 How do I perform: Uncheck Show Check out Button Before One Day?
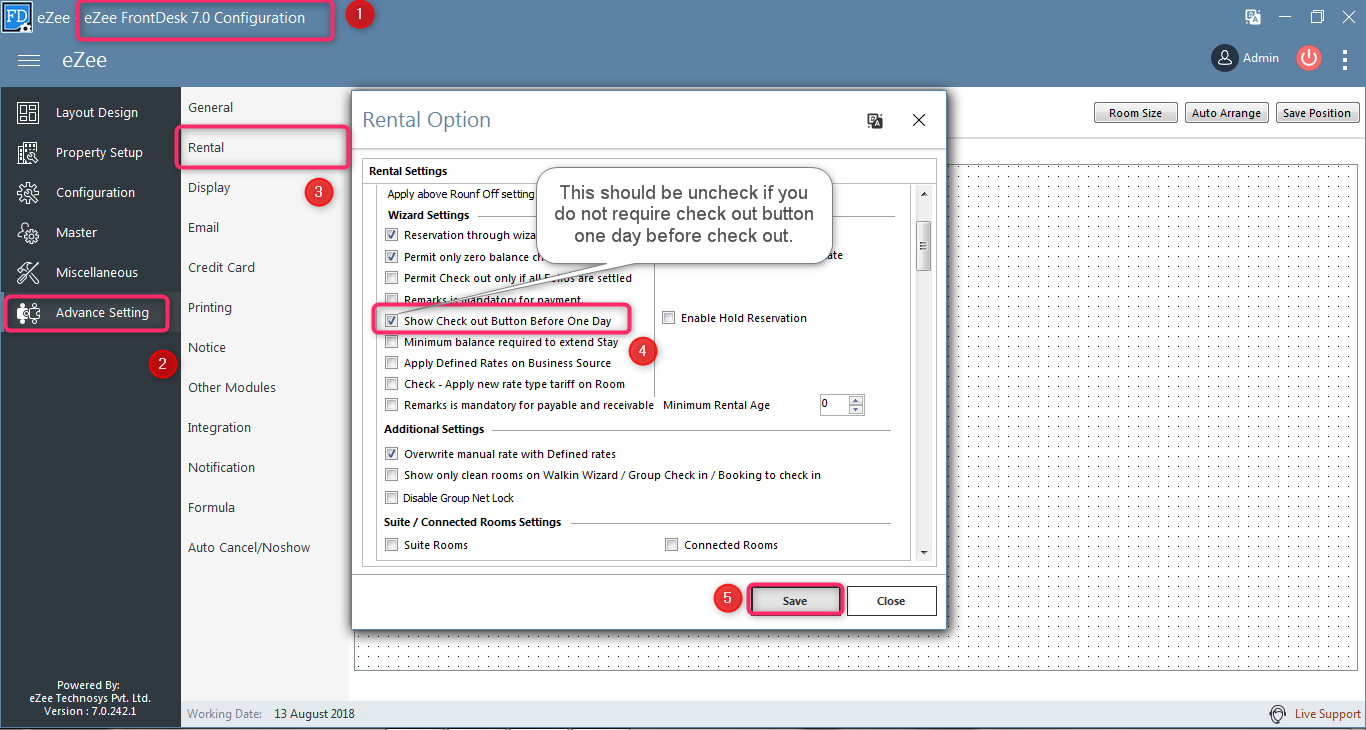[392, 321]
